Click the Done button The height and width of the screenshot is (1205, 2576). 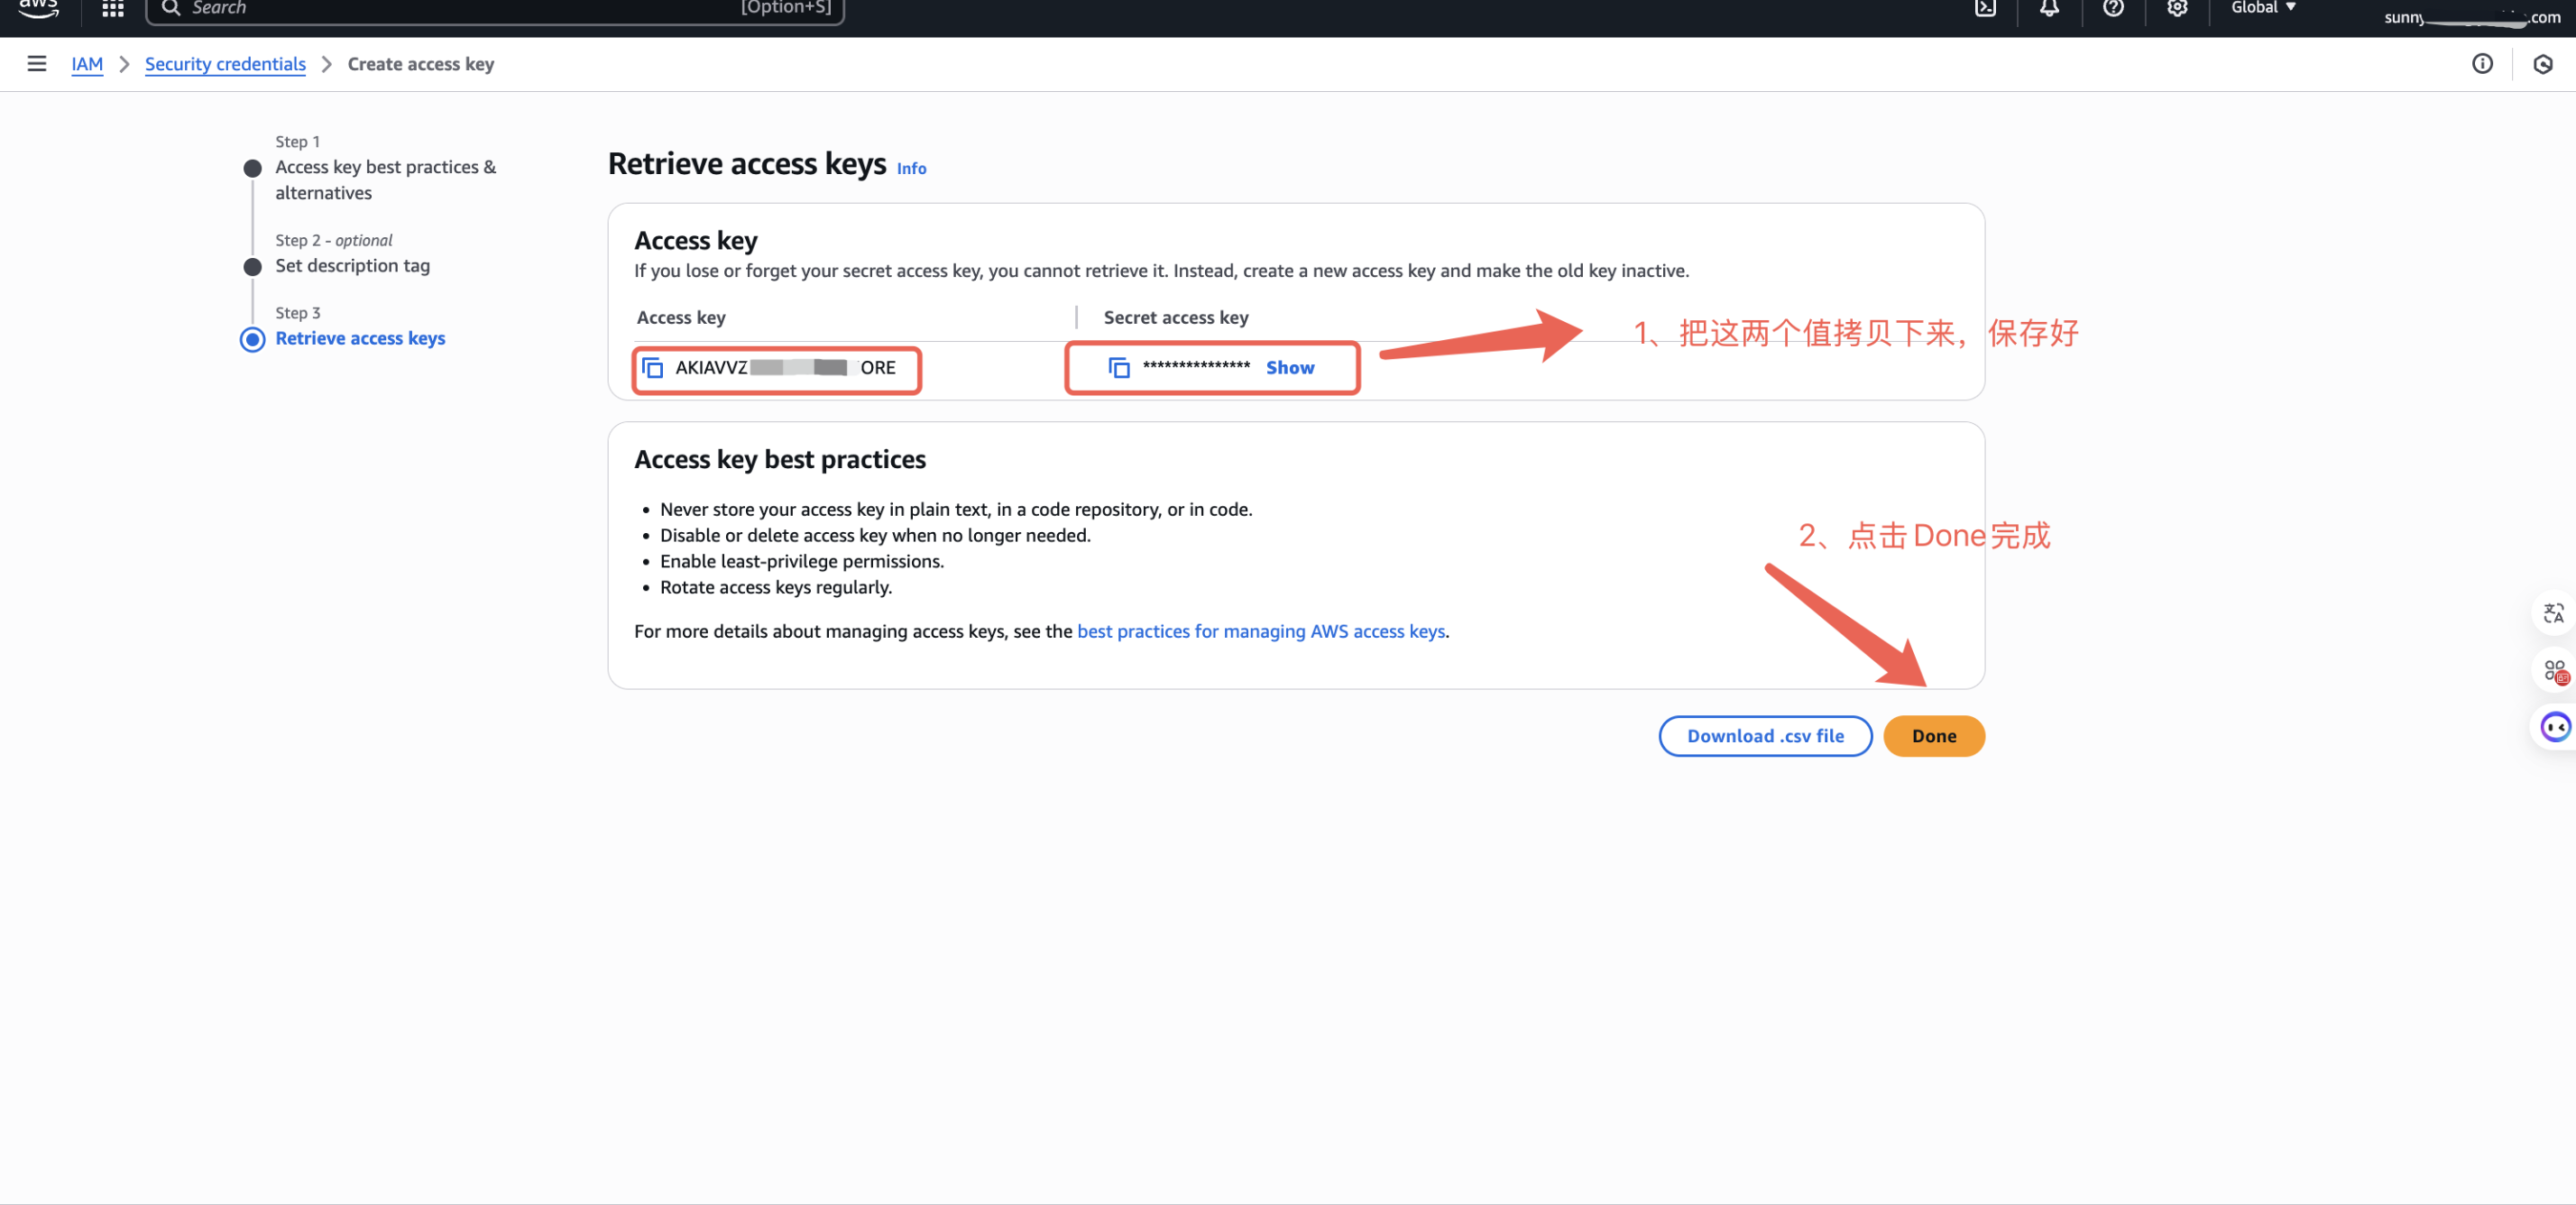[1933, 736]
